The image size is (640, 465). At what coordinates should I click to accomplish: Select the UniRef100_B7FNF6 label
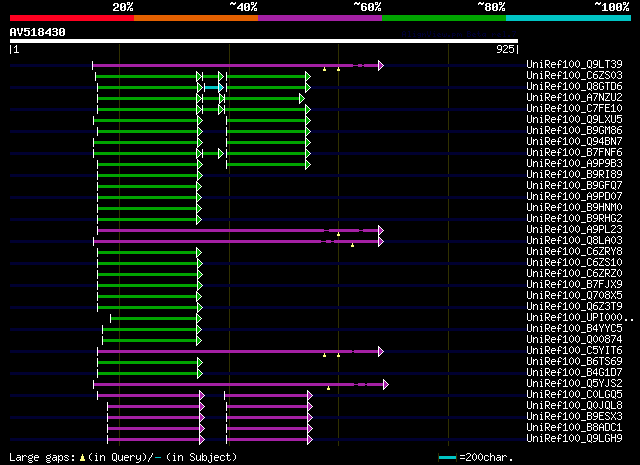(574, 153)
